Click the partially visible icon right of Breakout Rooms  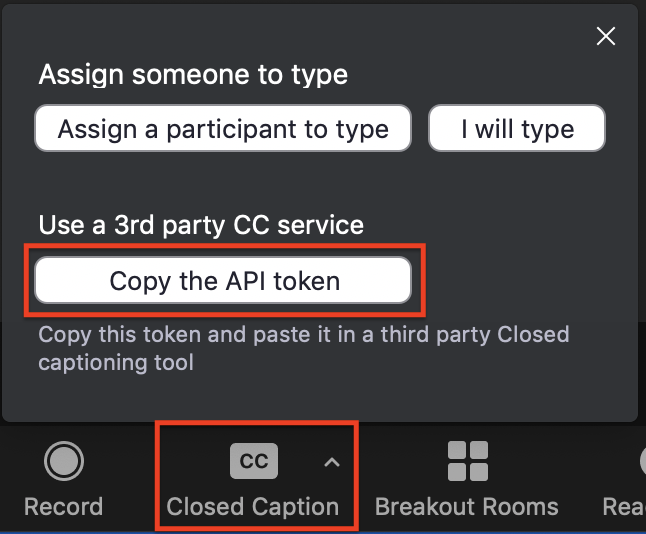(x=640, y=462)
